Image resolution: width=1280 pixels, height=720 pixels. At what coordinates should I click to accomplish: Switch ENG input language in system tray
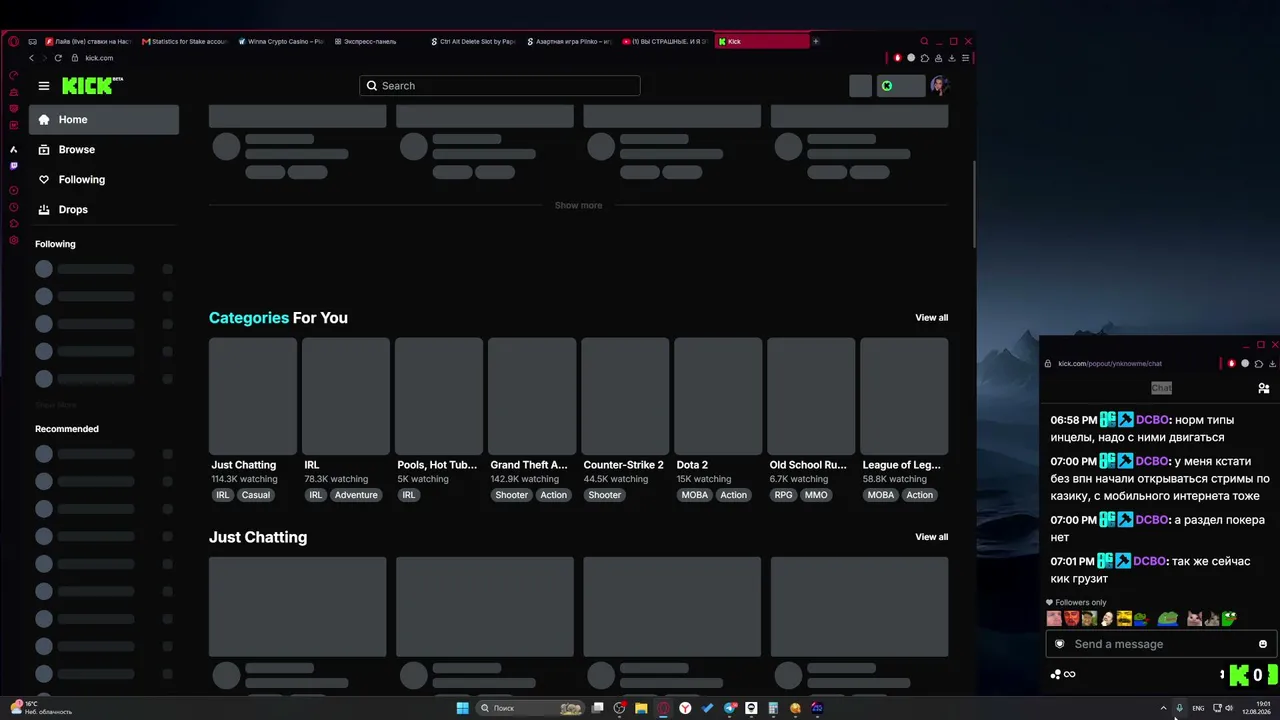pos(1198,708)
